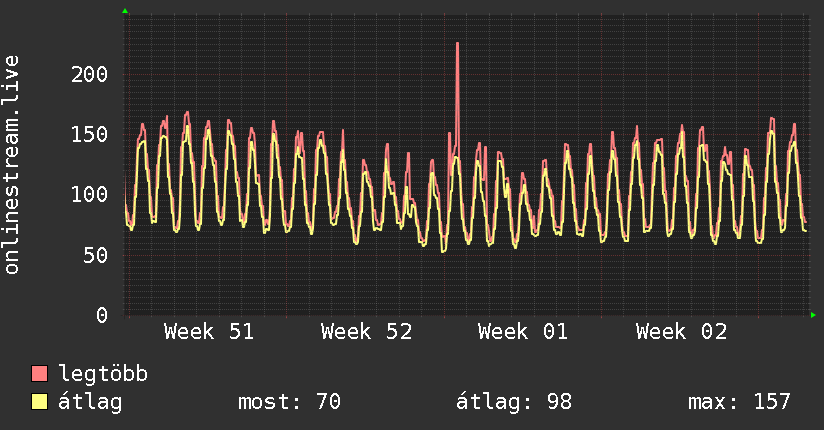Select the átlag legend label beside the yellow swatch
The image size is (824, 430).
coord(90,402)
